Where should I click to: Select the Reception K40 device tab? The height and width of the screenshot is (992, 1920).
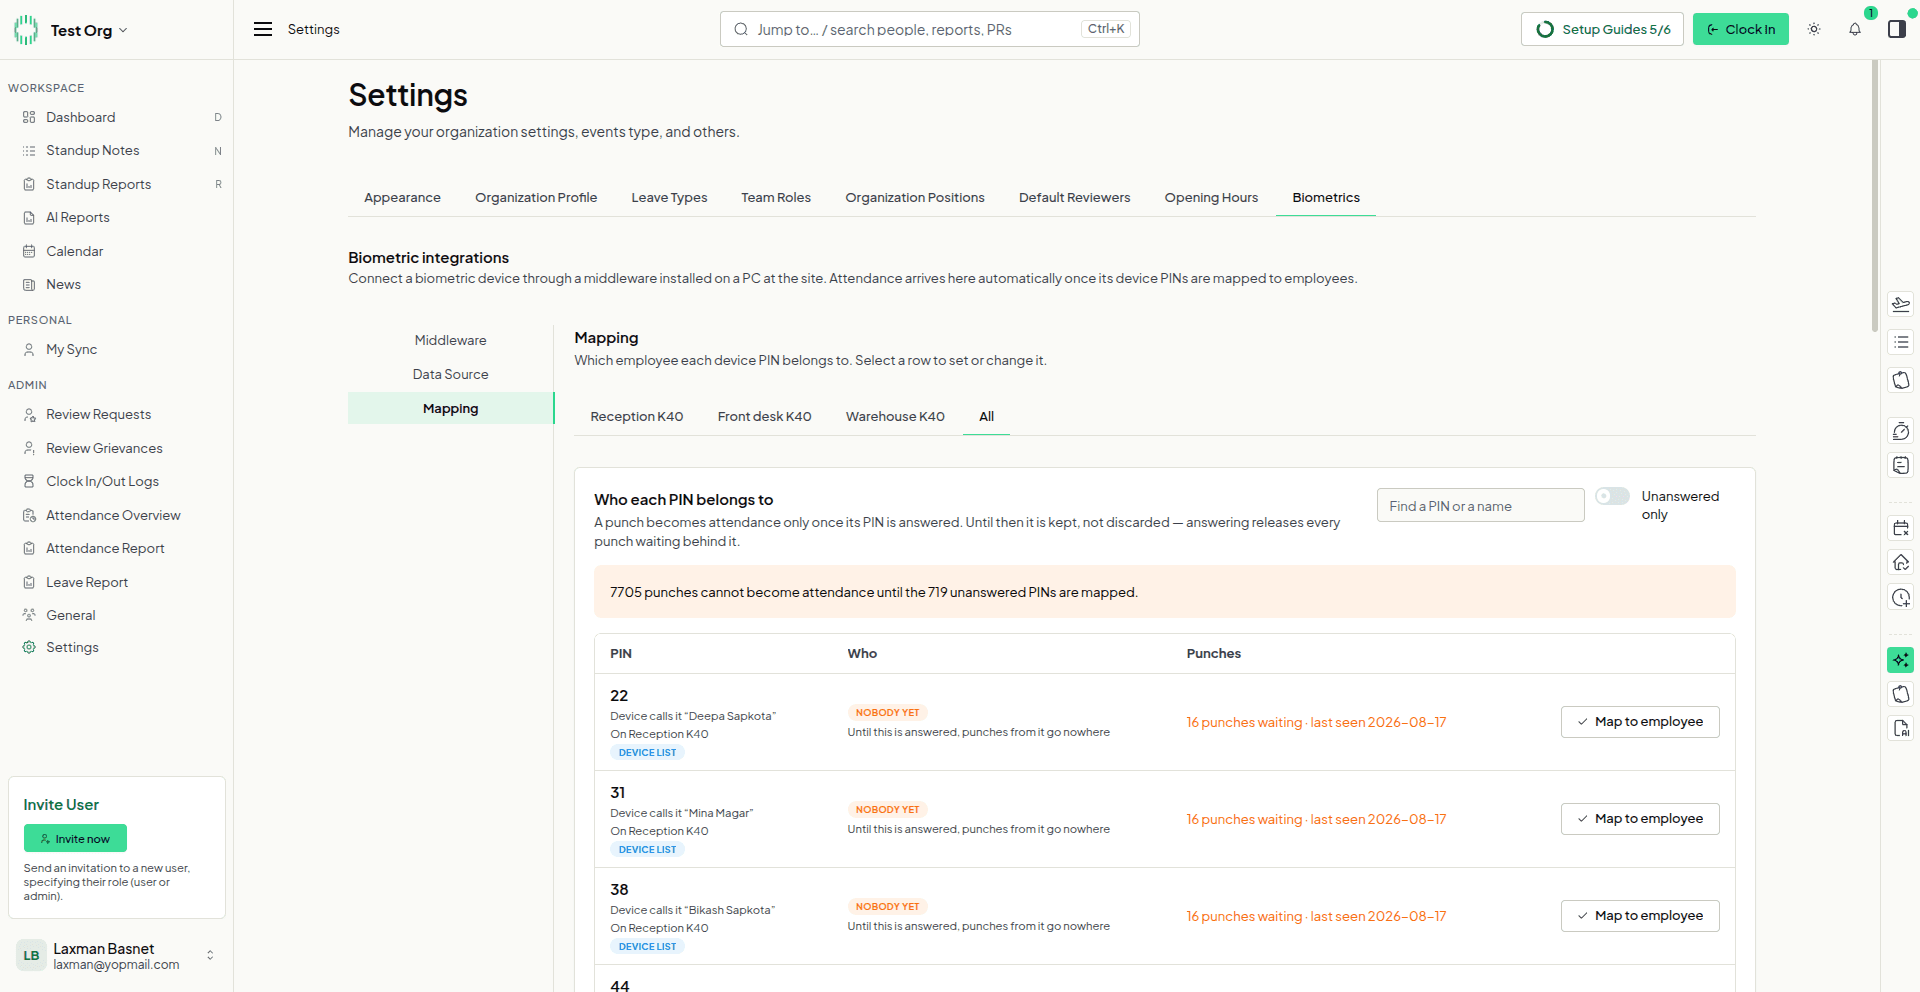tap(637, 417)
